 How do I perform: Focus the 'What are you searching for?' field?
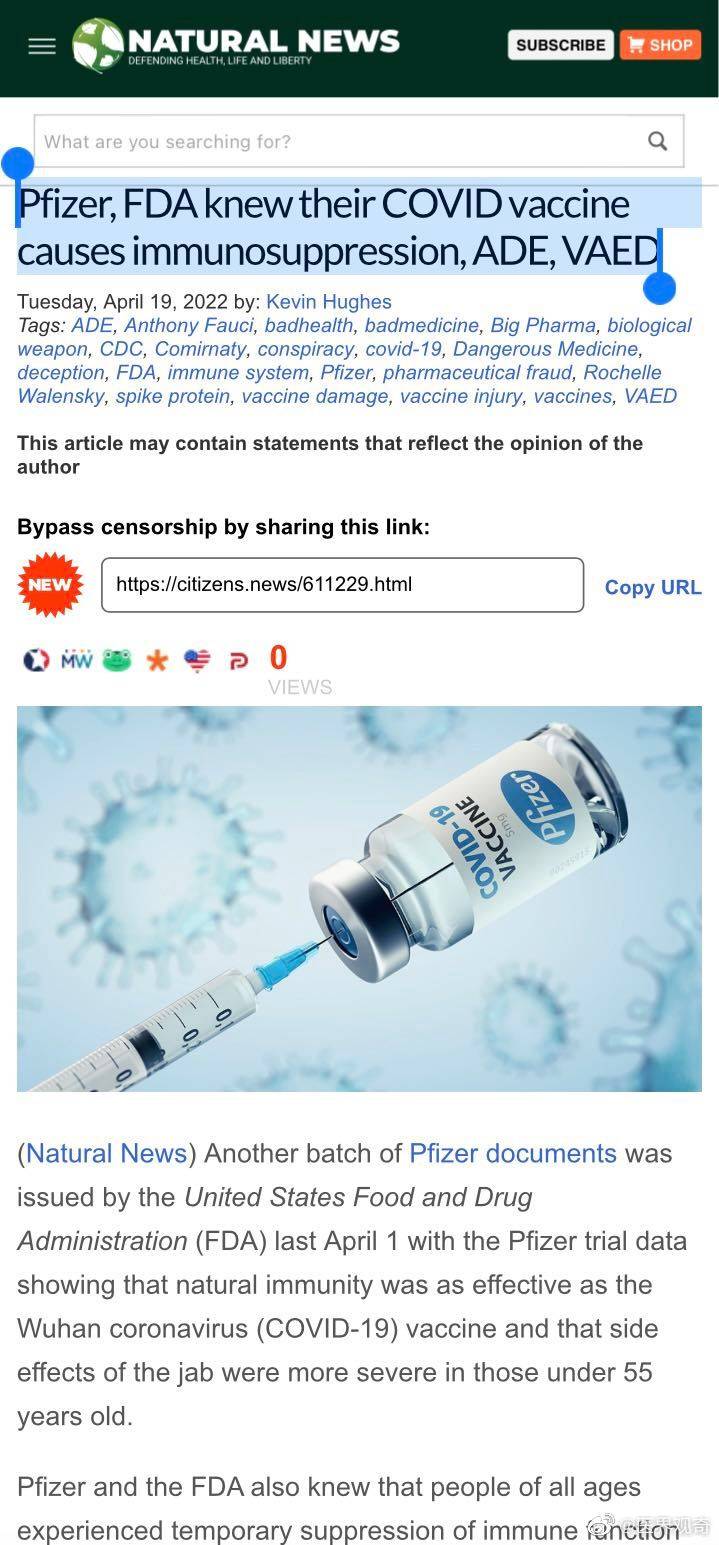[x=340, y=141]
